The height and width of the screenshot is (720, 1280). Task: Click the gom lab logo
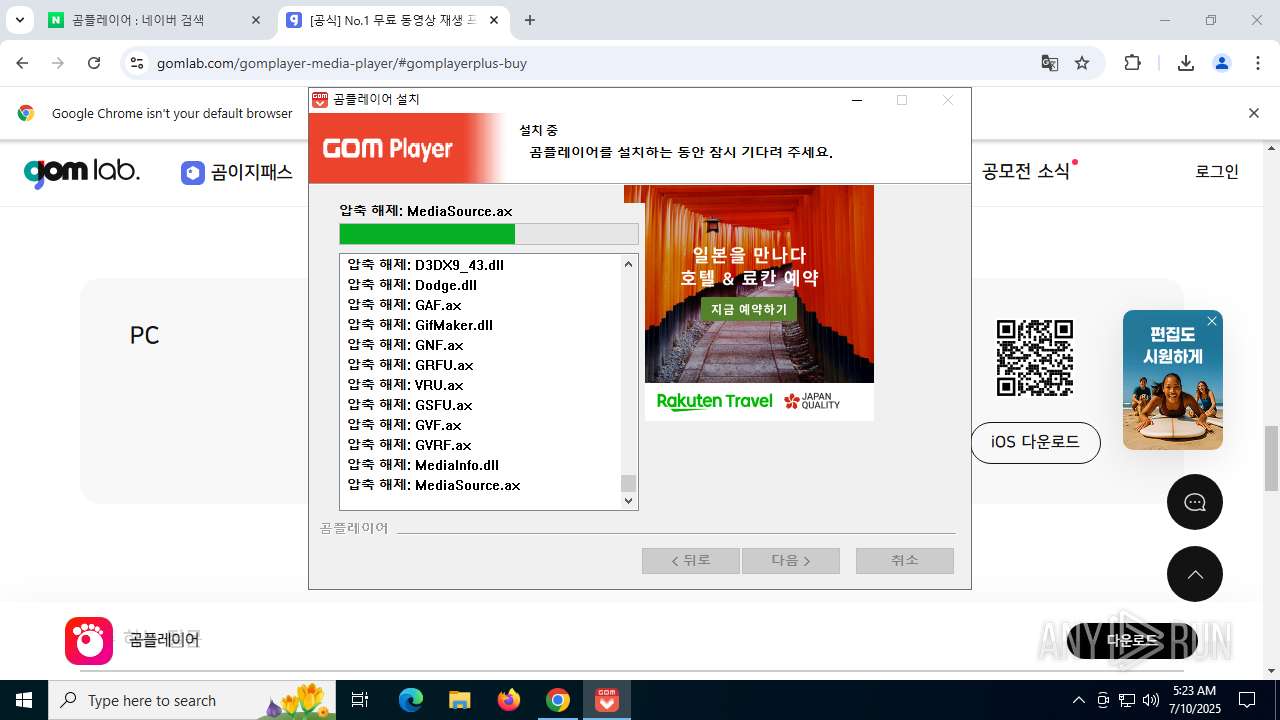(x=81, y=172)
